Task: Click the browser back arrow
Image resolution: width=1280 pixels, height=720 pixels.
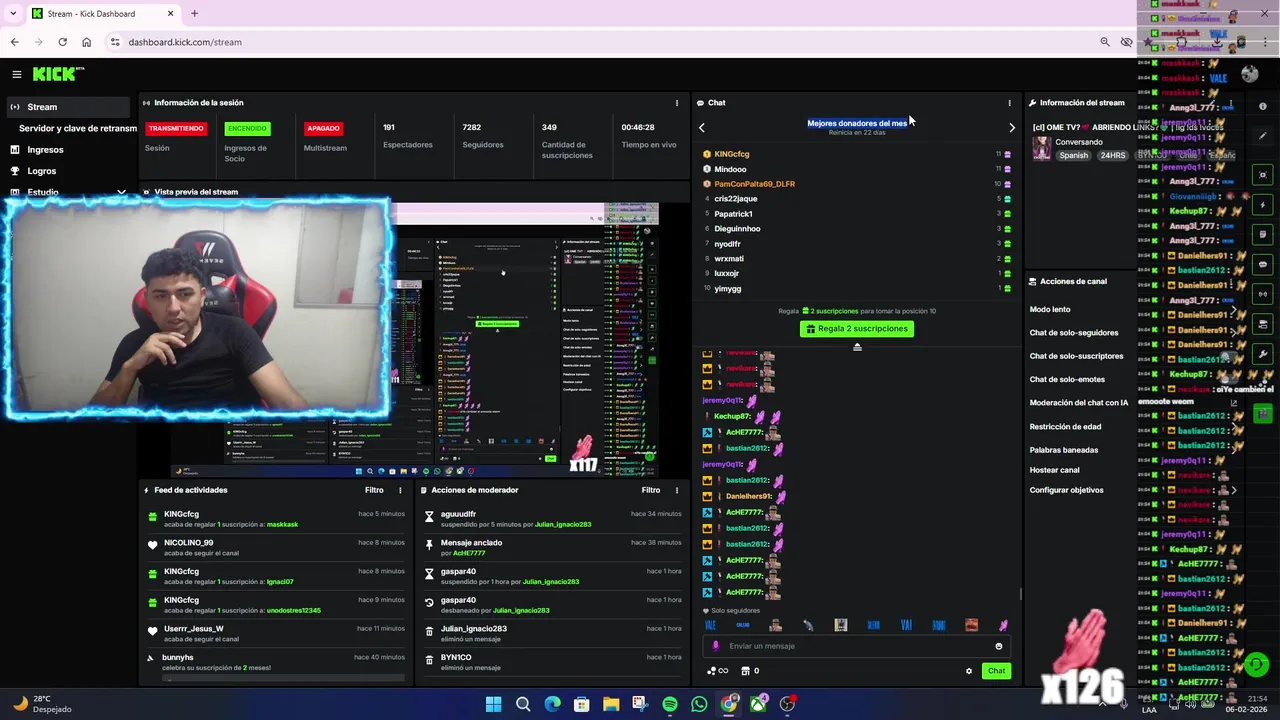Action: [14, 42]
